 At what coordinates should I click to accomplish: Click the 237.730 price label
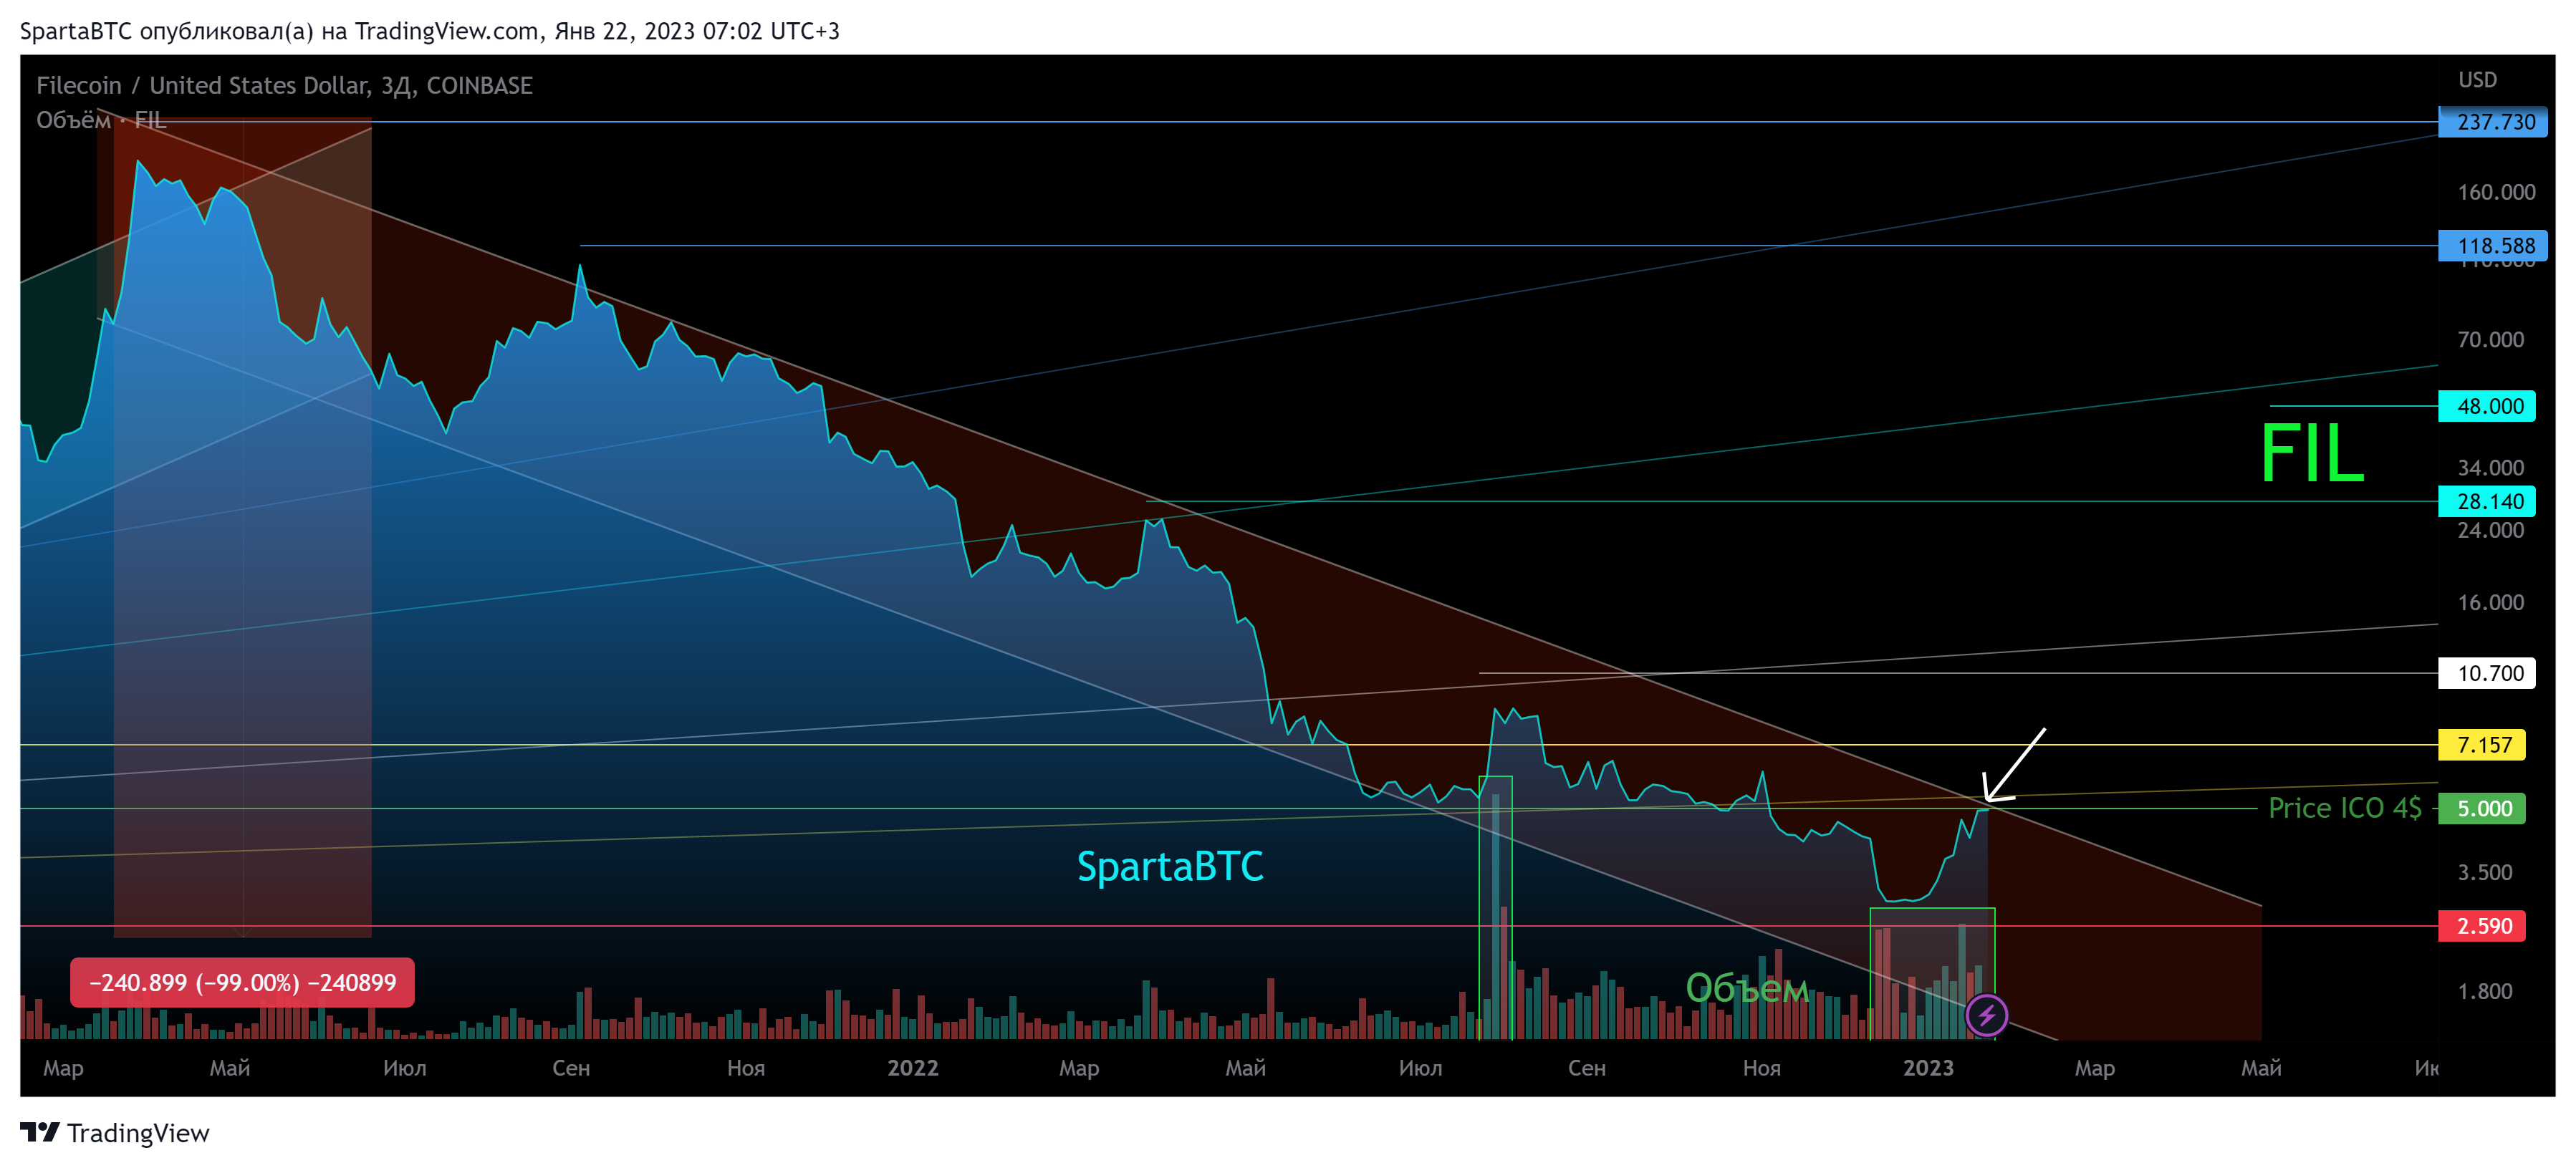[2492, 122]
